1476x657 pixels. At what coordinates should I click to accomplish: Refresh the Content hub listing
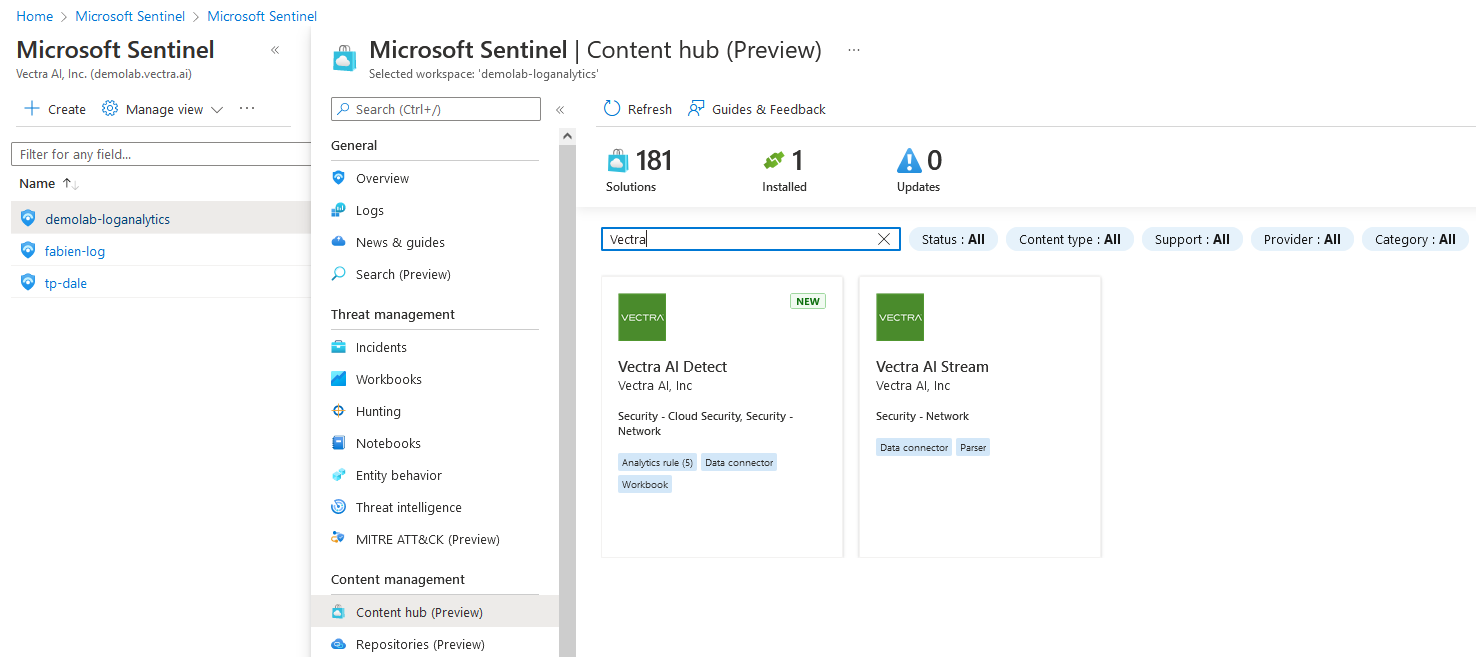pos(637,109)
